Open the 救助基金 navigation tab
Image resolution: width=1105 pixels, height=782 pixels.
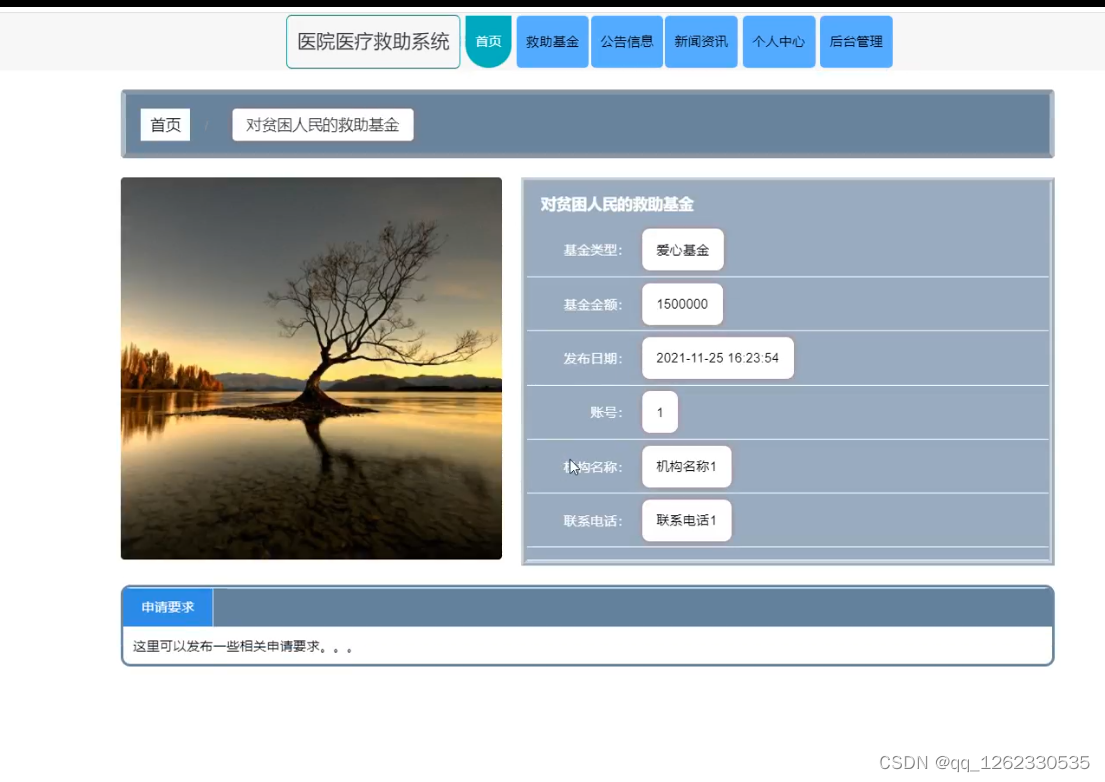[552, 42]
